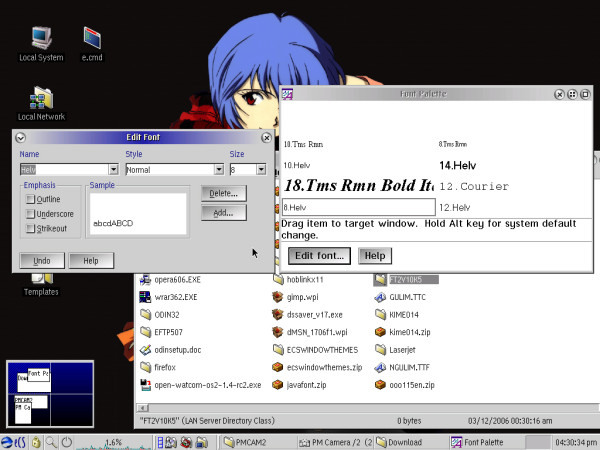Click the firefox folder icon

coord(146,367)
